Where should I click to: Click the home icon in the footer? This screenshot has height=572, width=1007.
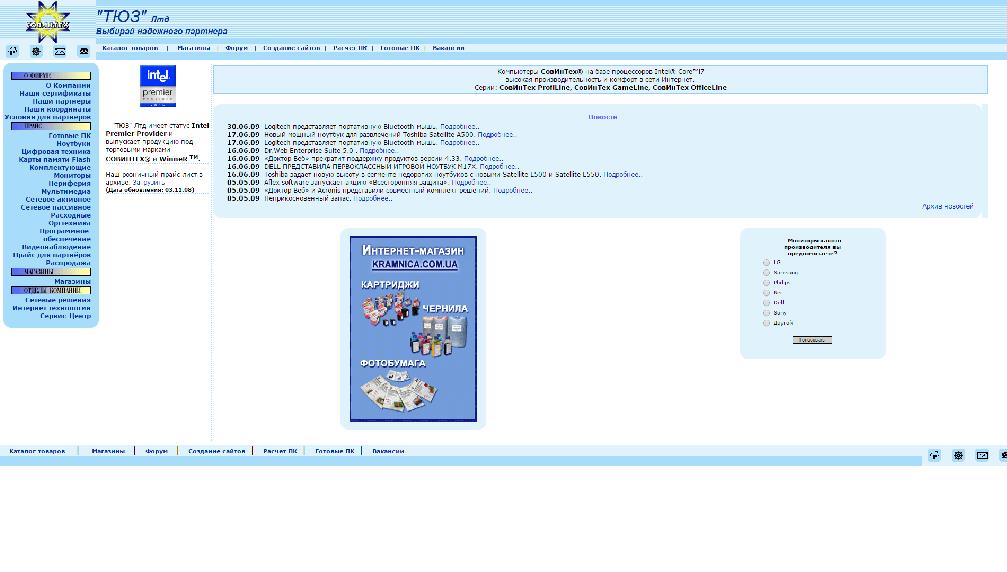point(934,455)
